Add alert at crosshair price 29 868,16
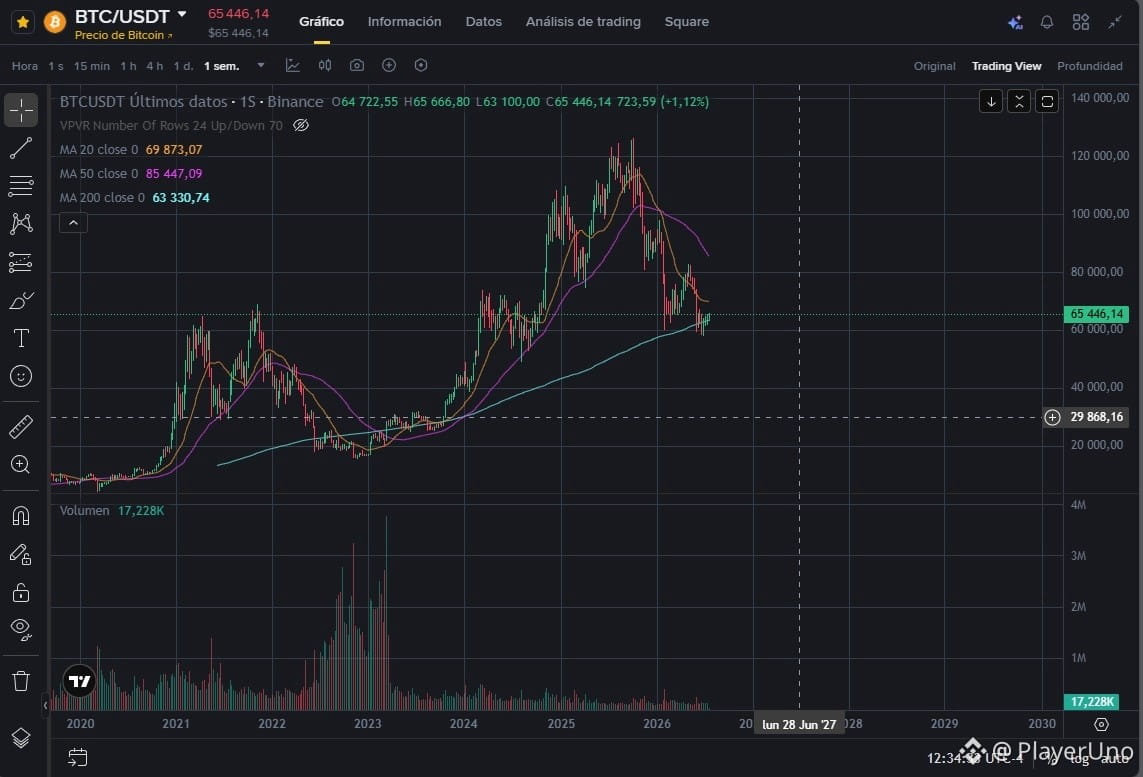The image size is (1143, 777). click(1052, 417)
